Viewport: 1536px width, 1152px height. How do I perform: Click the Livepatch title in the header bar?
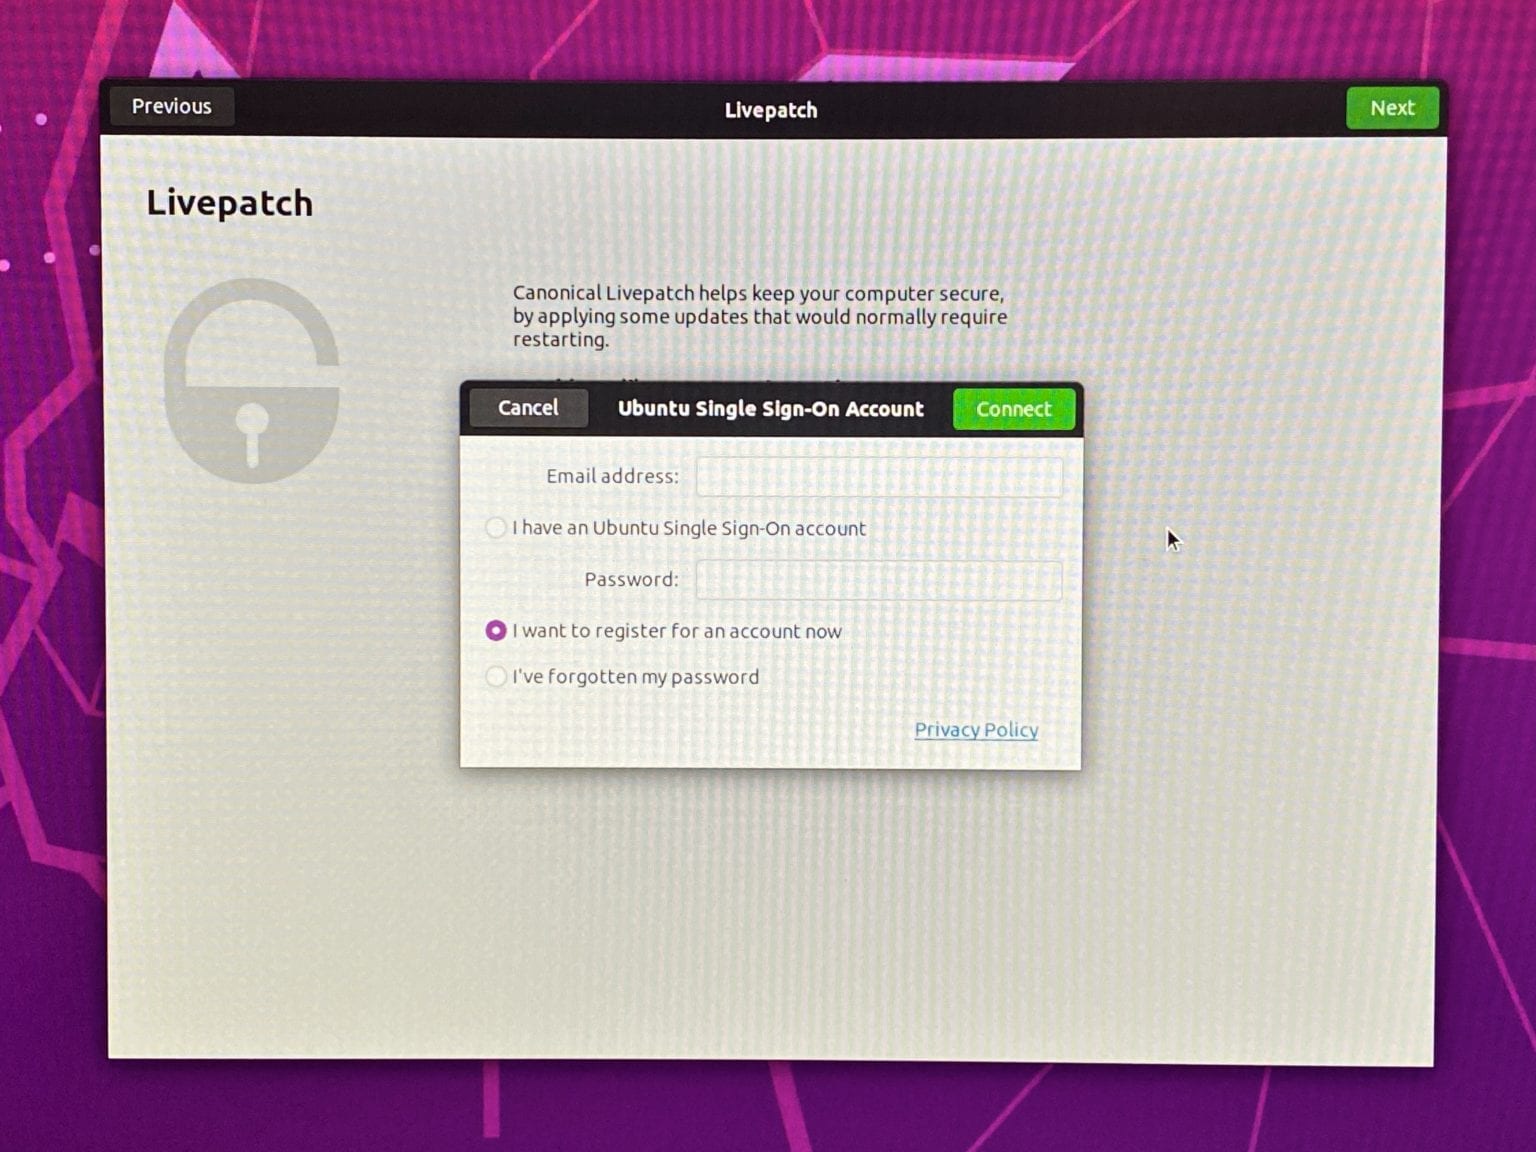(x=771, y=110)
